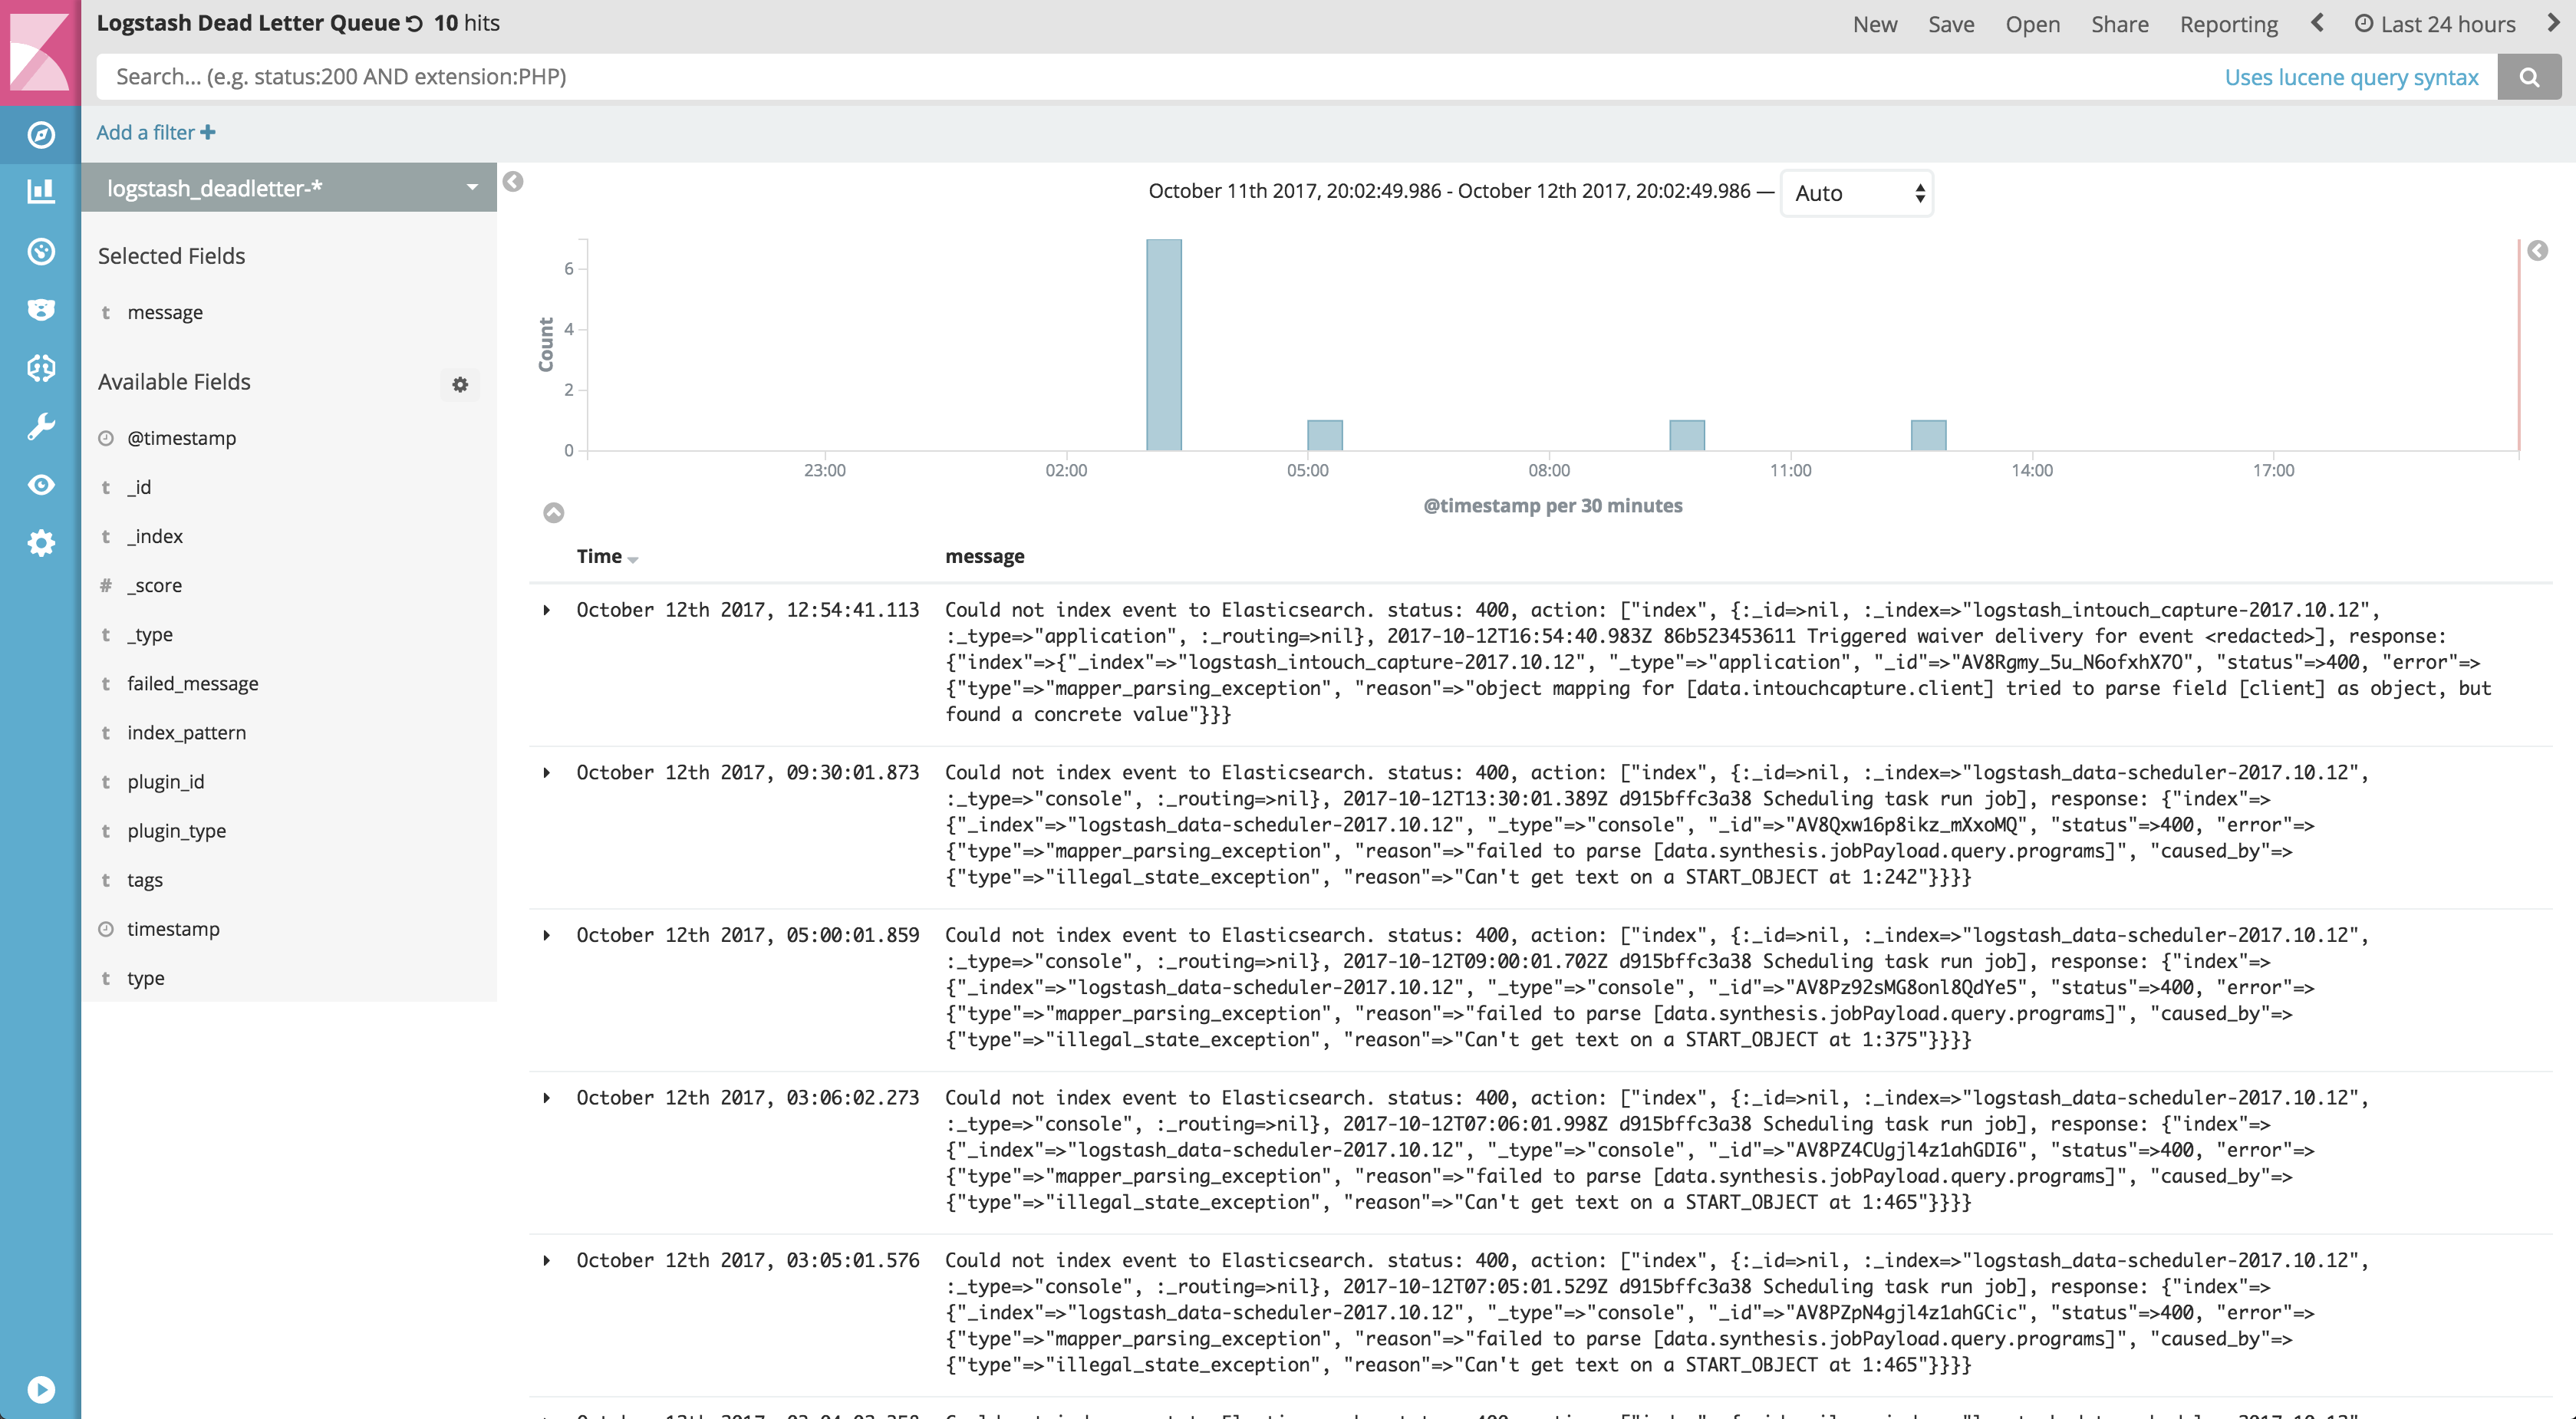The width and height of the screenshot is (2576, 1419).
Task: Open Discover from the compass icon
Action: [x=40, y=134]
